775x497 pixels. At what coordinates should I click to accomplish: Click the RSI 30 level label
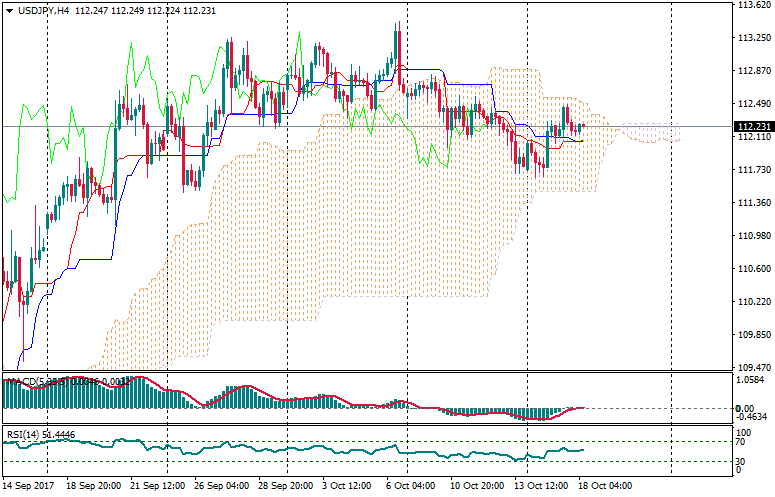743,460
